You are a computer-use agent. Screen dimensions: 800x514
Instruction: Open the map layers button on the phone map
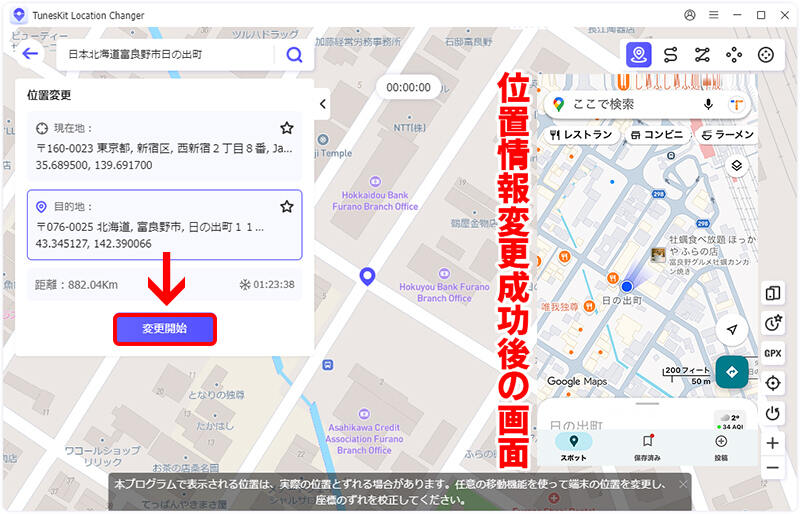736,166
